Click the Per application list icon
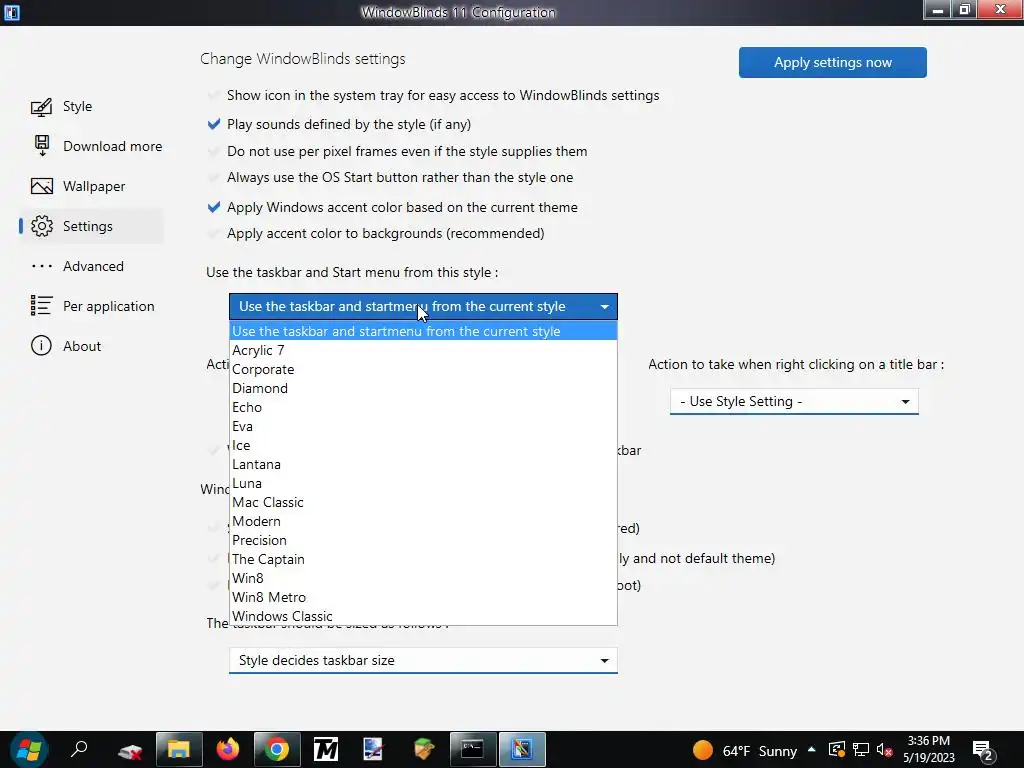The height and width of the screenshot is (768, 1024). pyautogui.click(x=42, y=306)
